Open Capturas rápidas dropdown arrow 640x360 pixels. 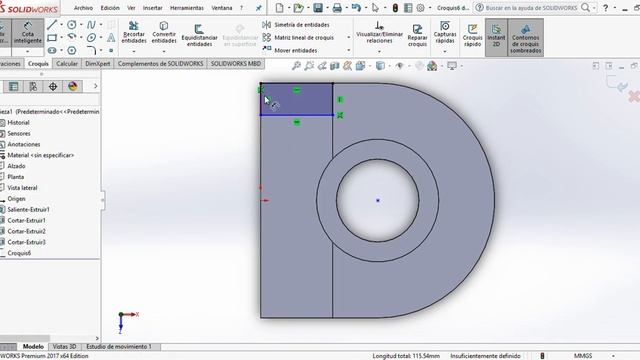[445, 52]
